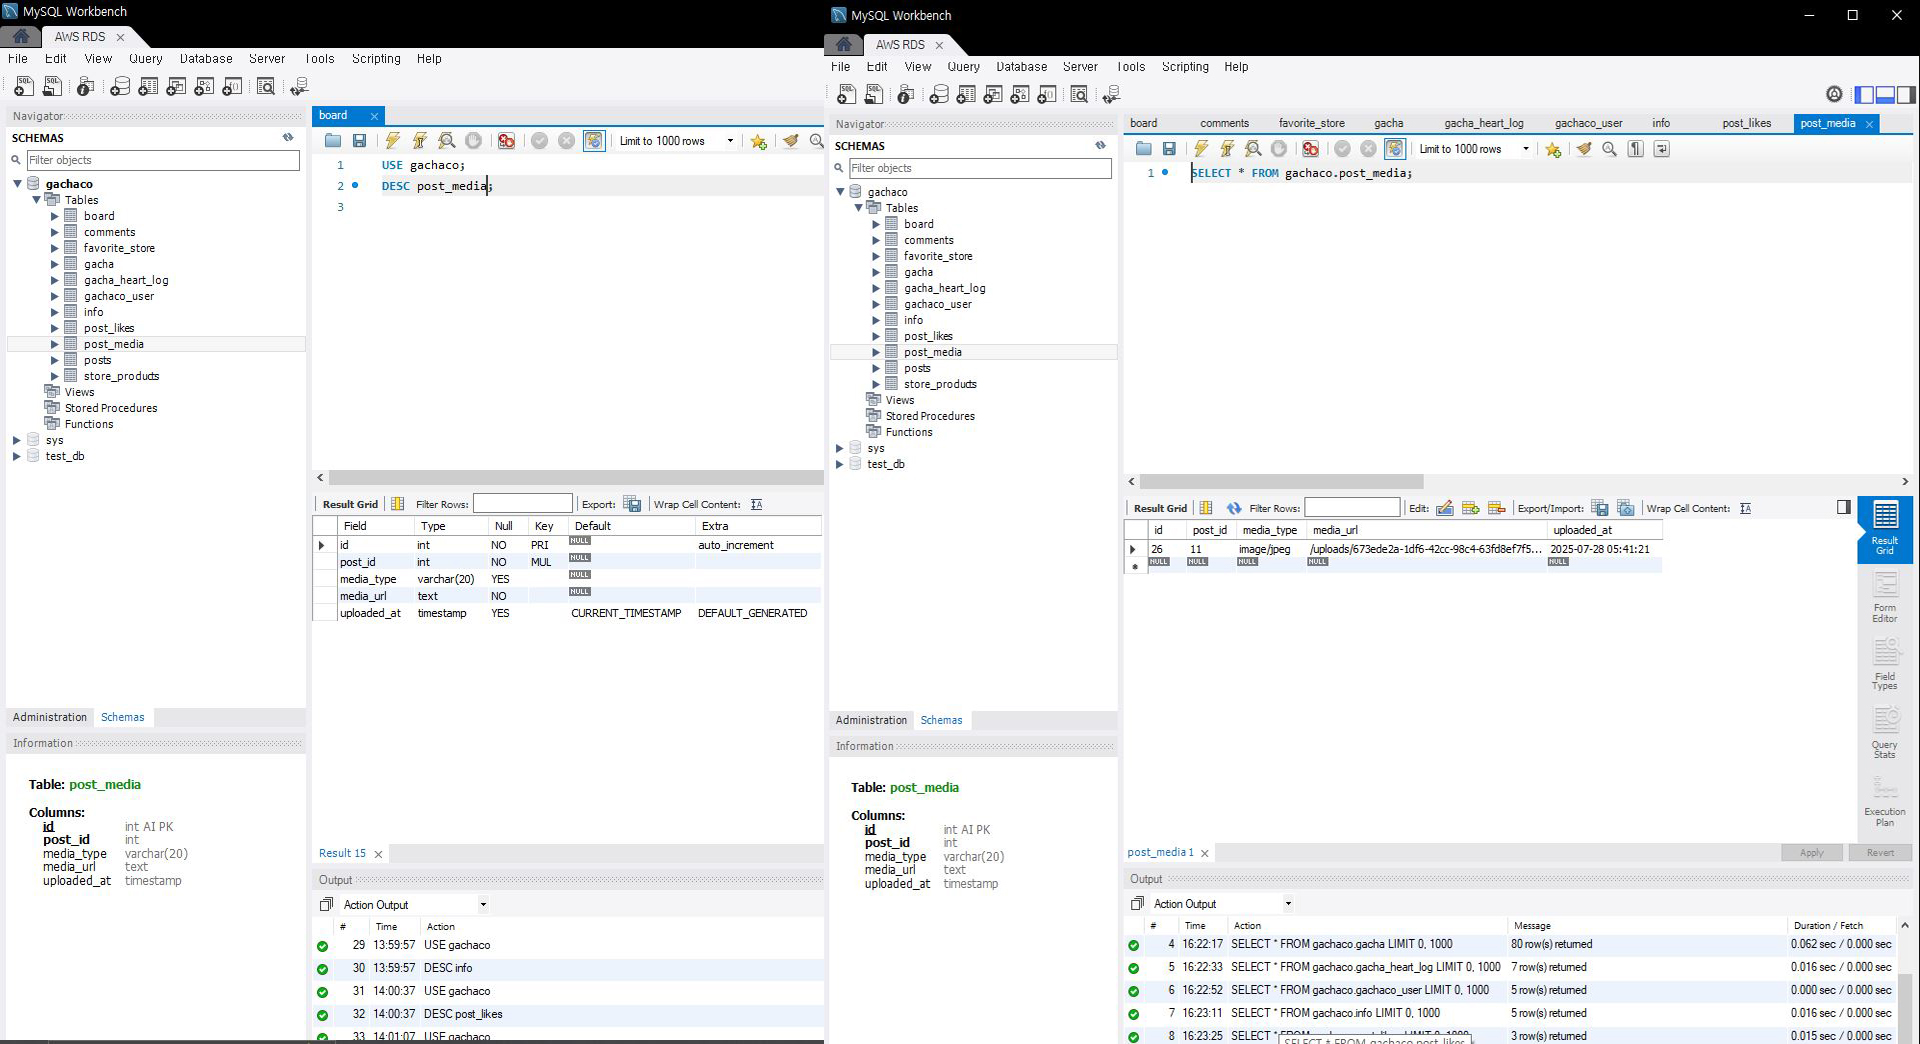Viewport: 1920px width, 1044px height.
Task: Click refresh schemas icon in left navigator
Action: [288, 138]
